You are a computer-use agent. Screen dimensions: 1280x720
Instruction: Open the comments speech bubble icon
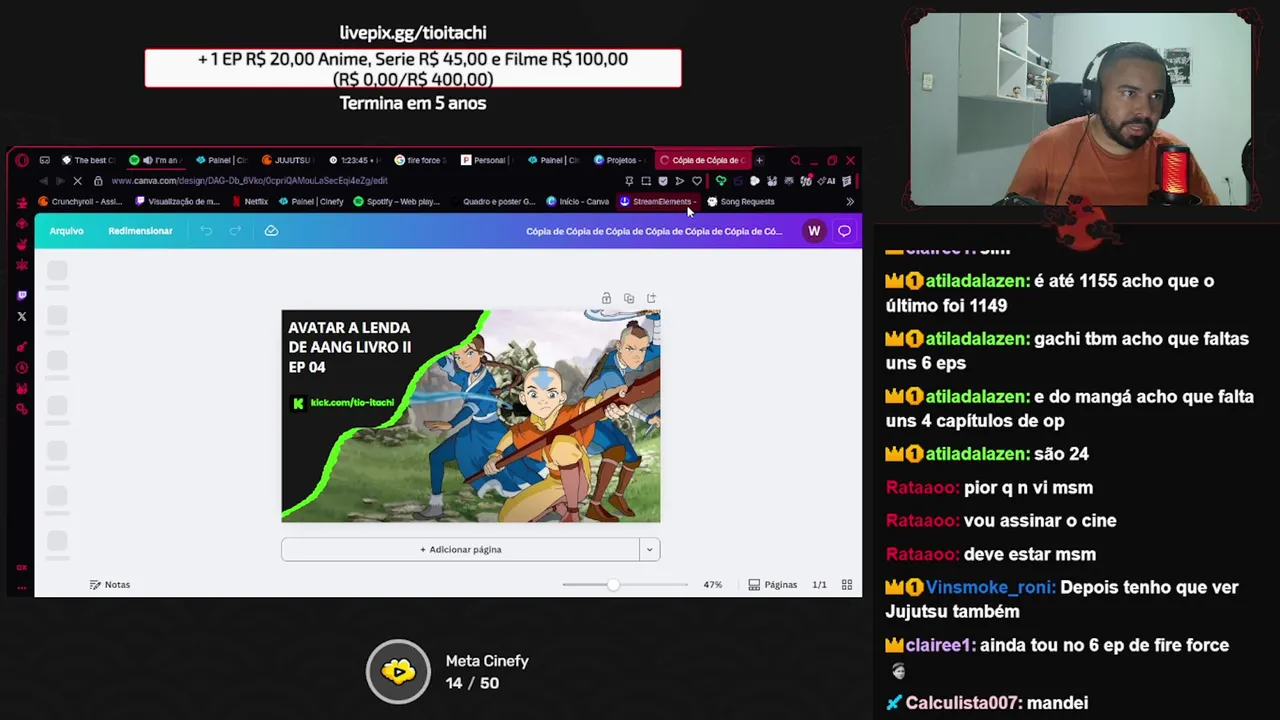click(844, 231)
